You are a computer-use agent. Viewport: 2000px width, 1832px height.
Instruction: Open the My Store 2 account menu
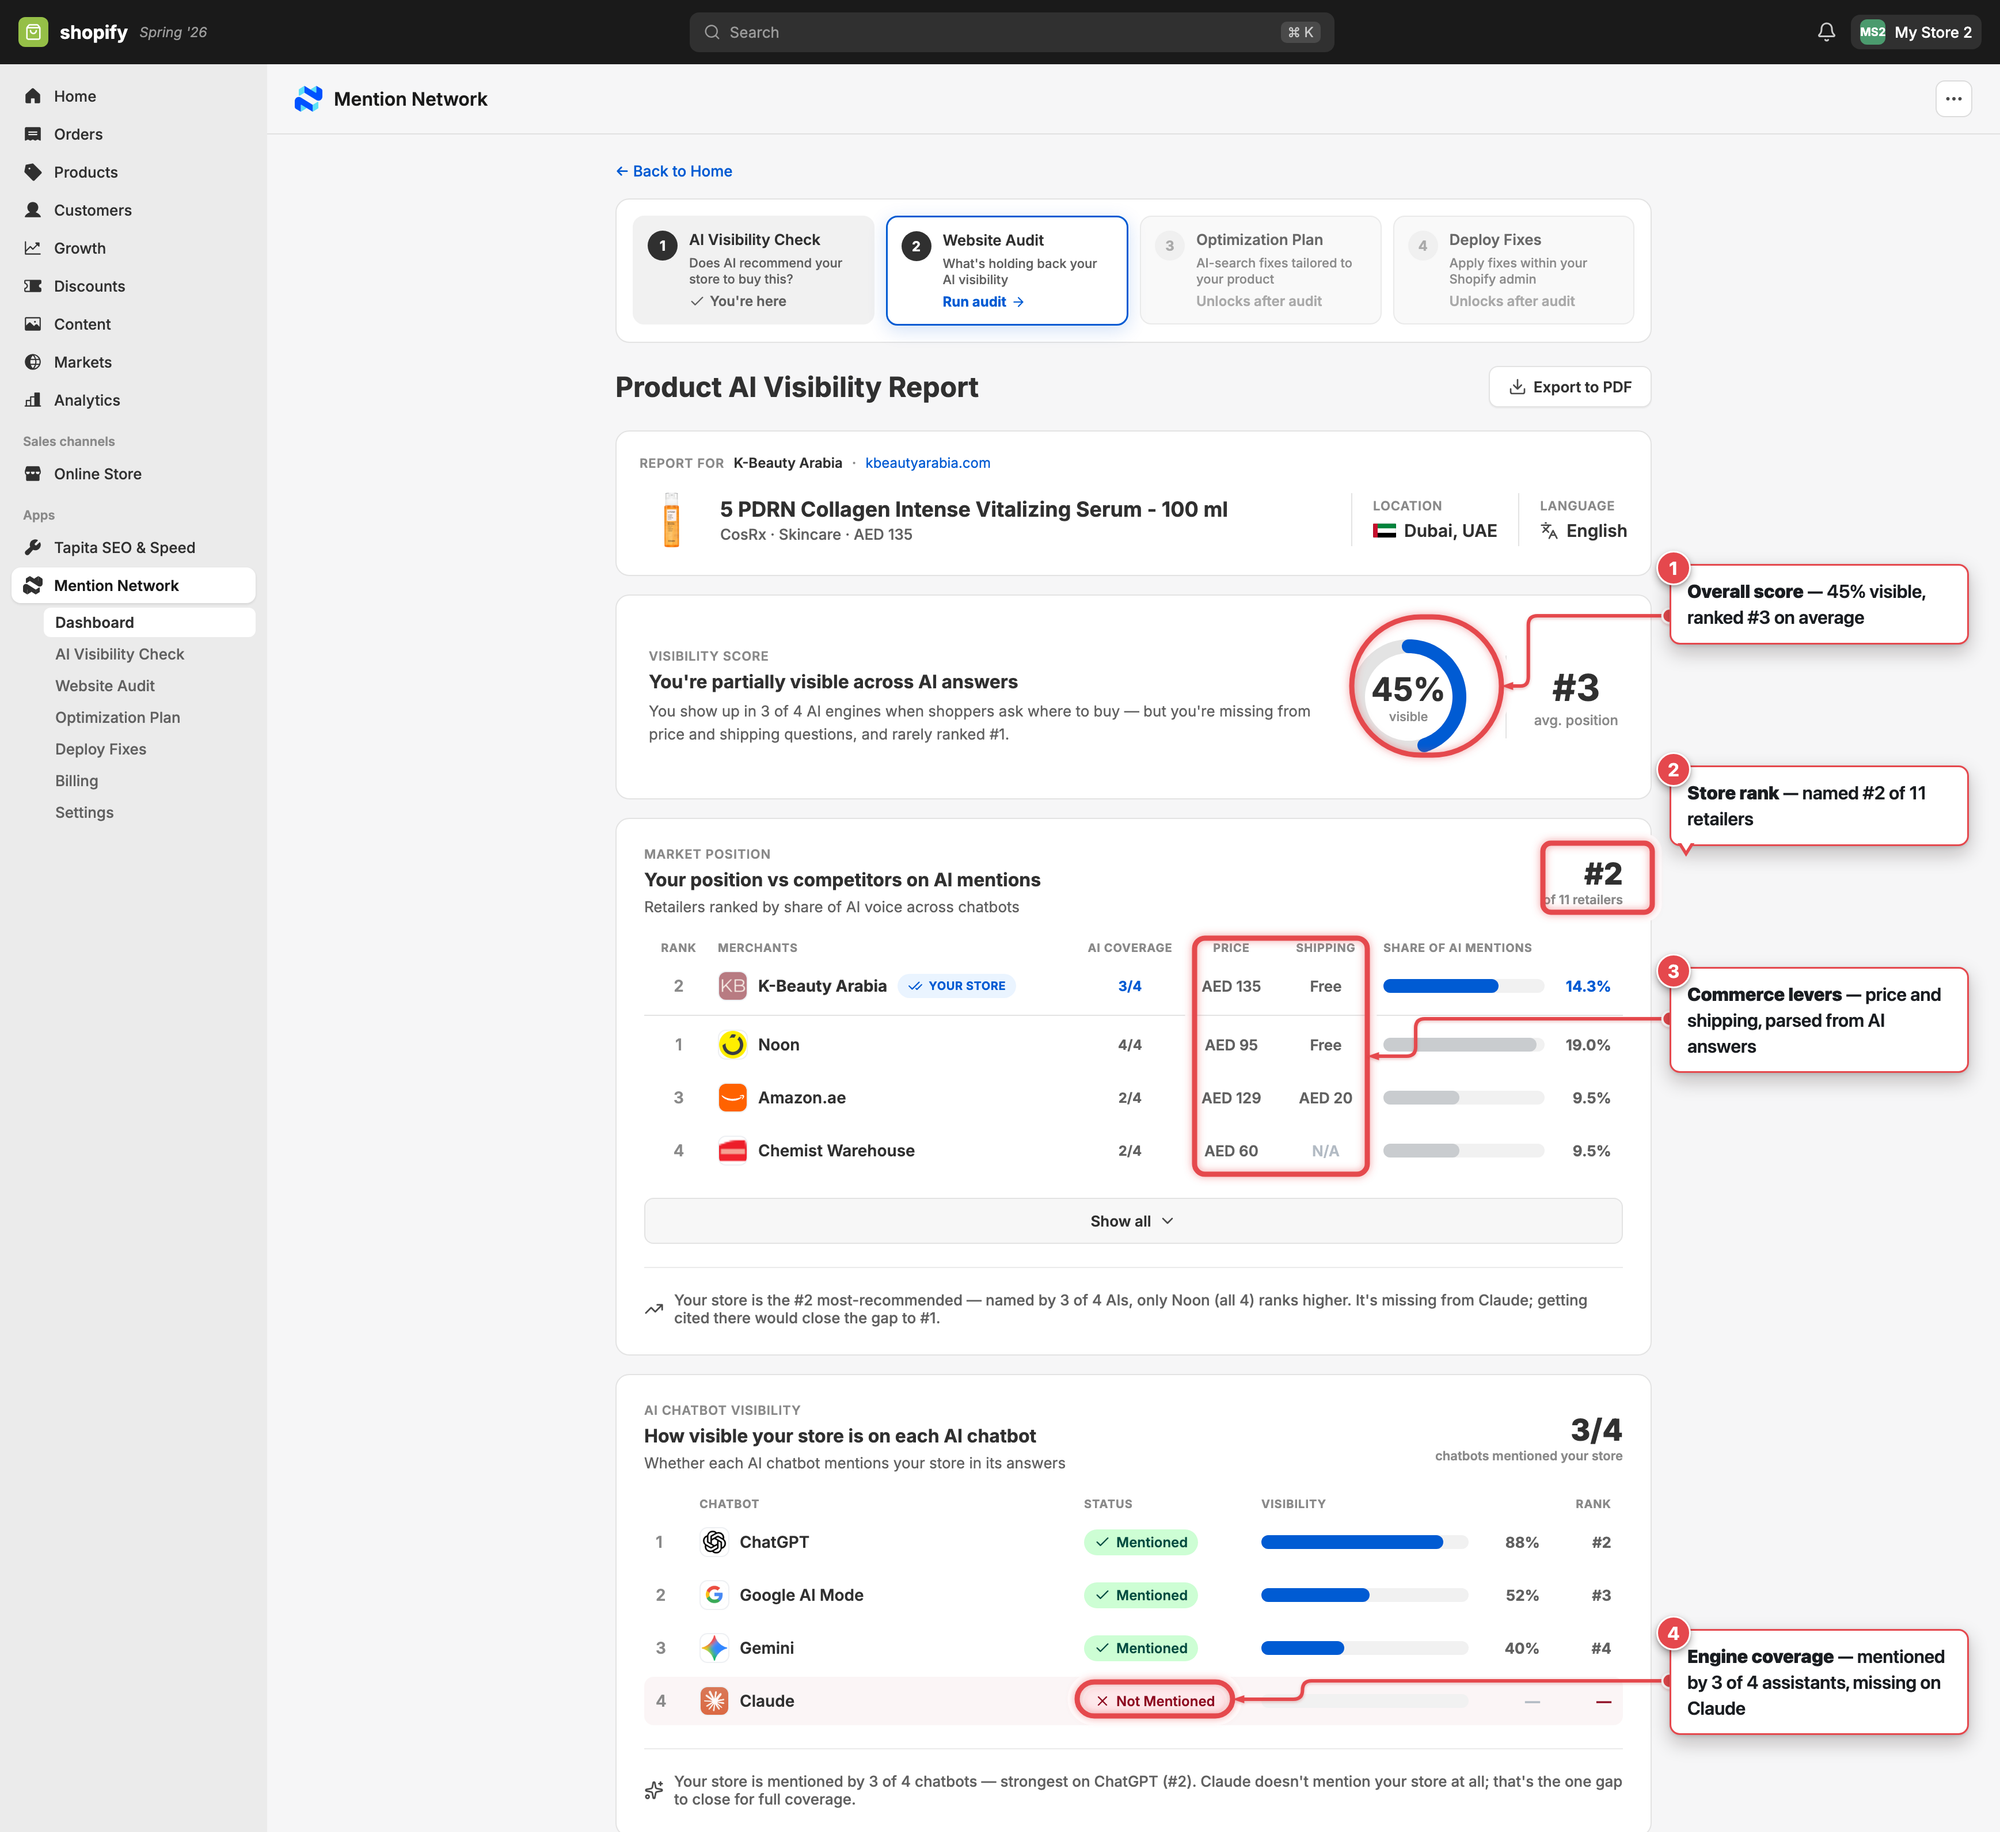(1915, 32)
